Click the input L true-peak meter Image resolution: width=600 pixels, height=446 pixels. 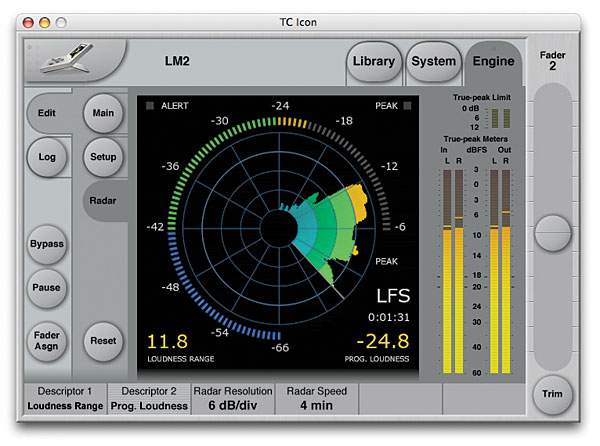pos(447,272)
